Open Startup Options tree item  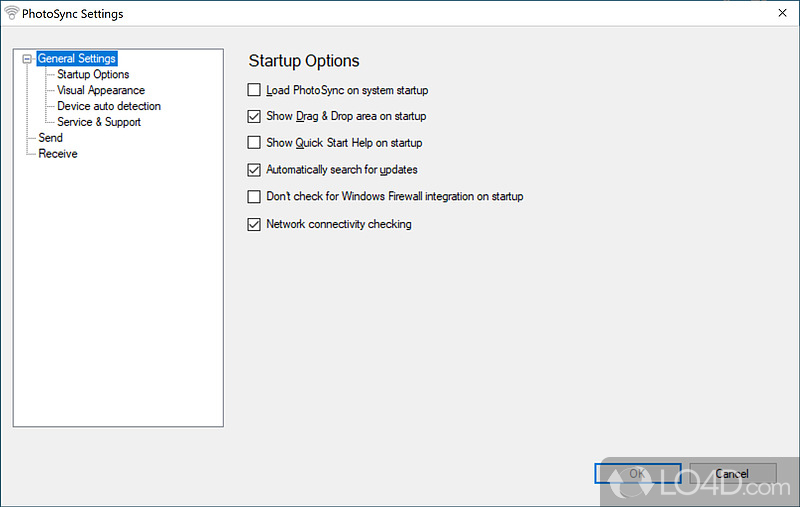[93, 74]
